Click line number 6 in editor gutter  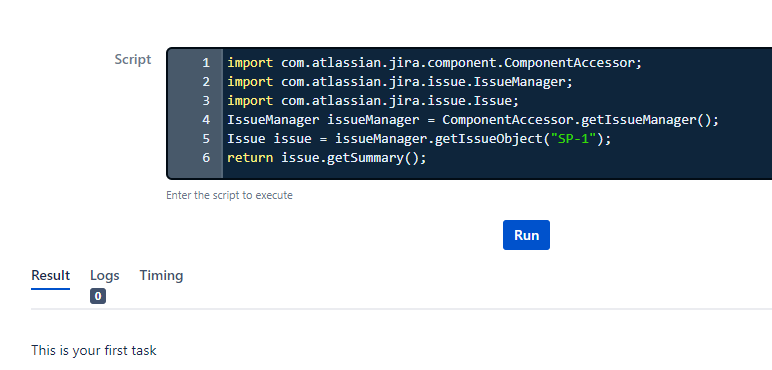pyautogui.click(x=206, y=157)
